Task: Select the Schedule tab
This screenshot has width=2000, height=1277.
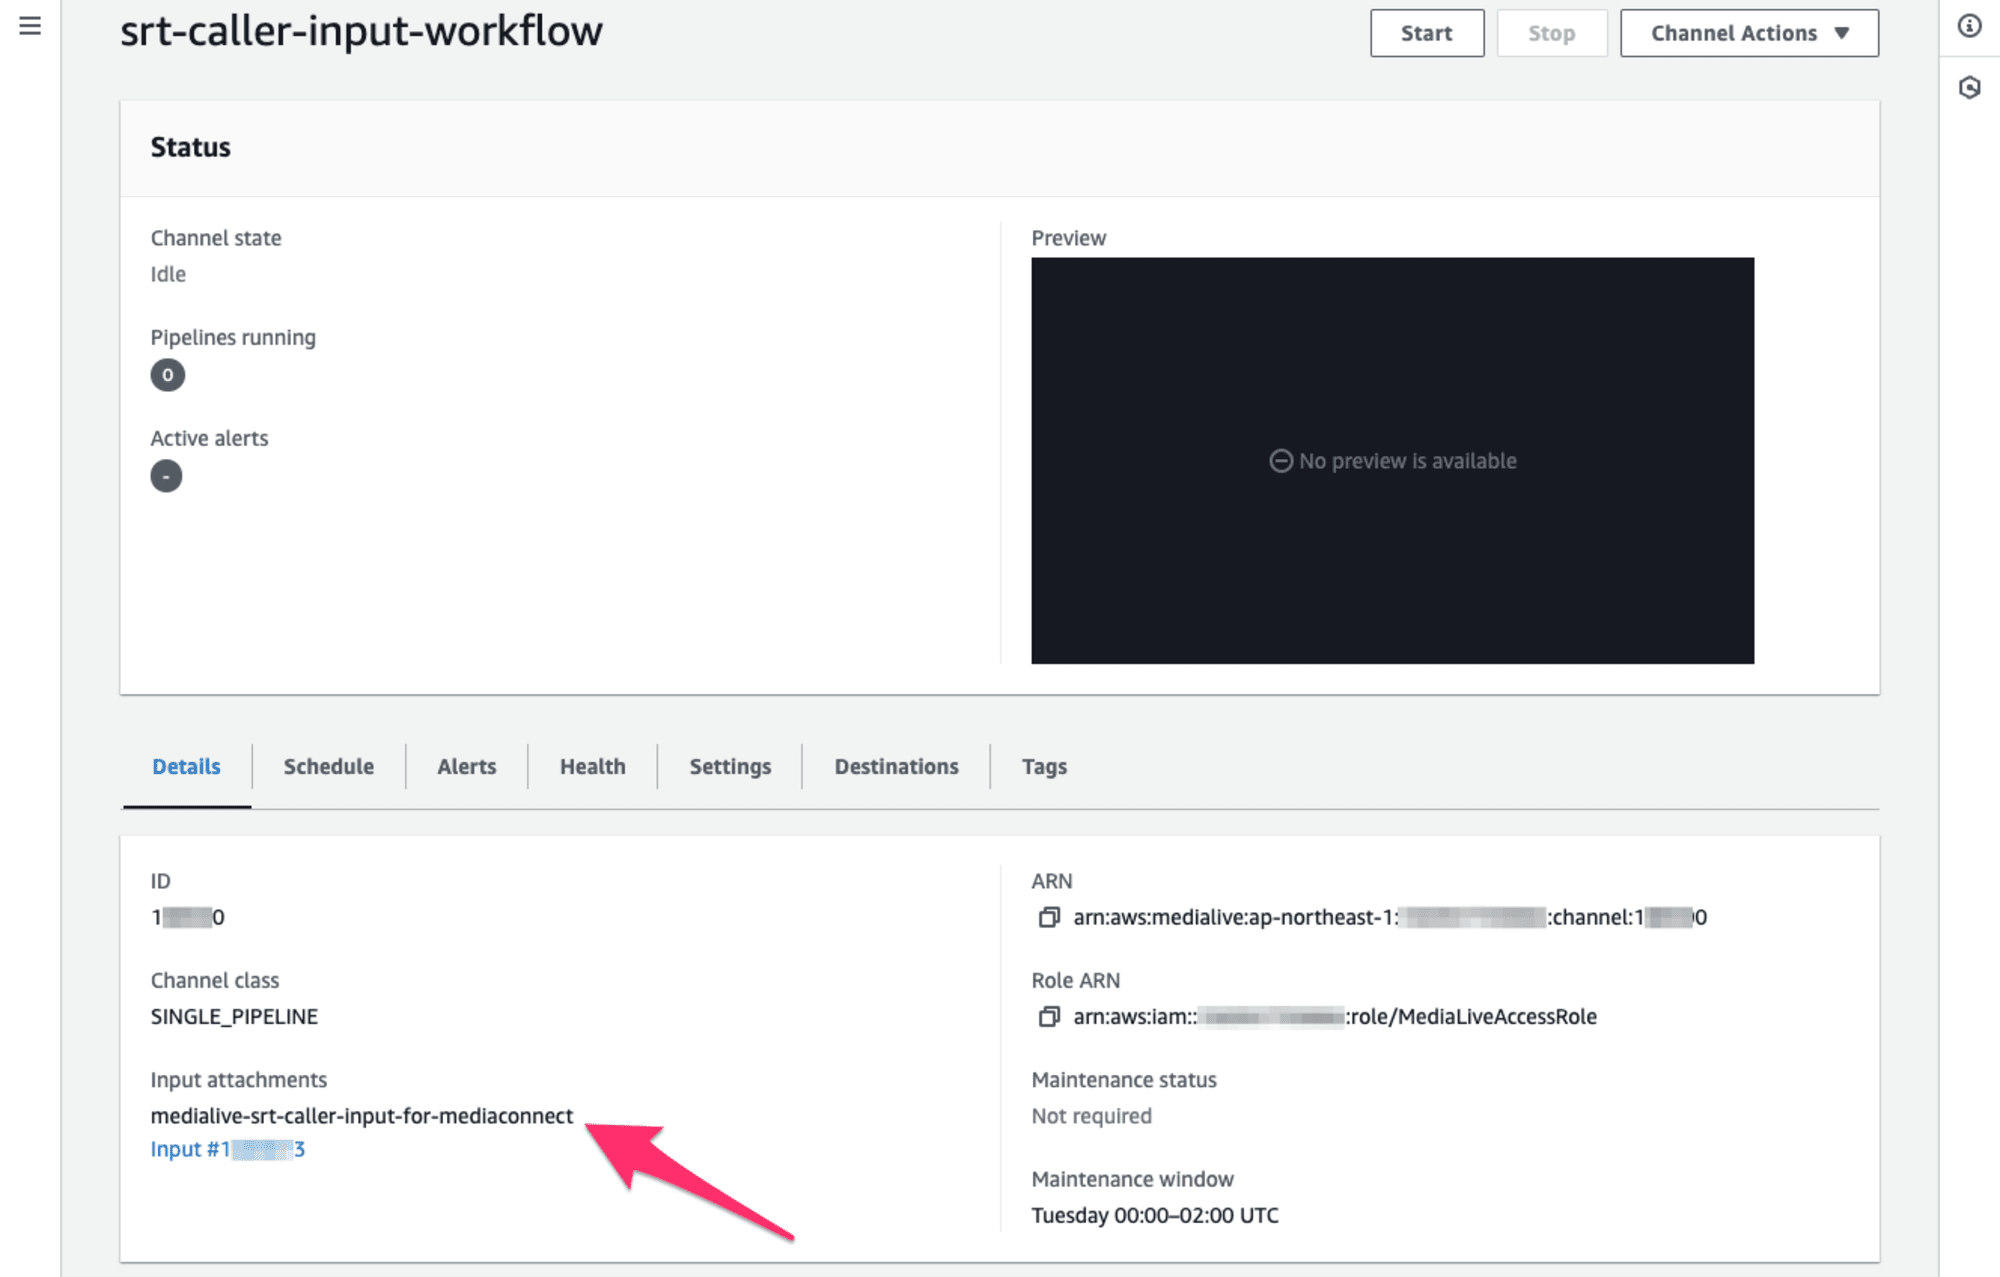Action: point(327,764)
